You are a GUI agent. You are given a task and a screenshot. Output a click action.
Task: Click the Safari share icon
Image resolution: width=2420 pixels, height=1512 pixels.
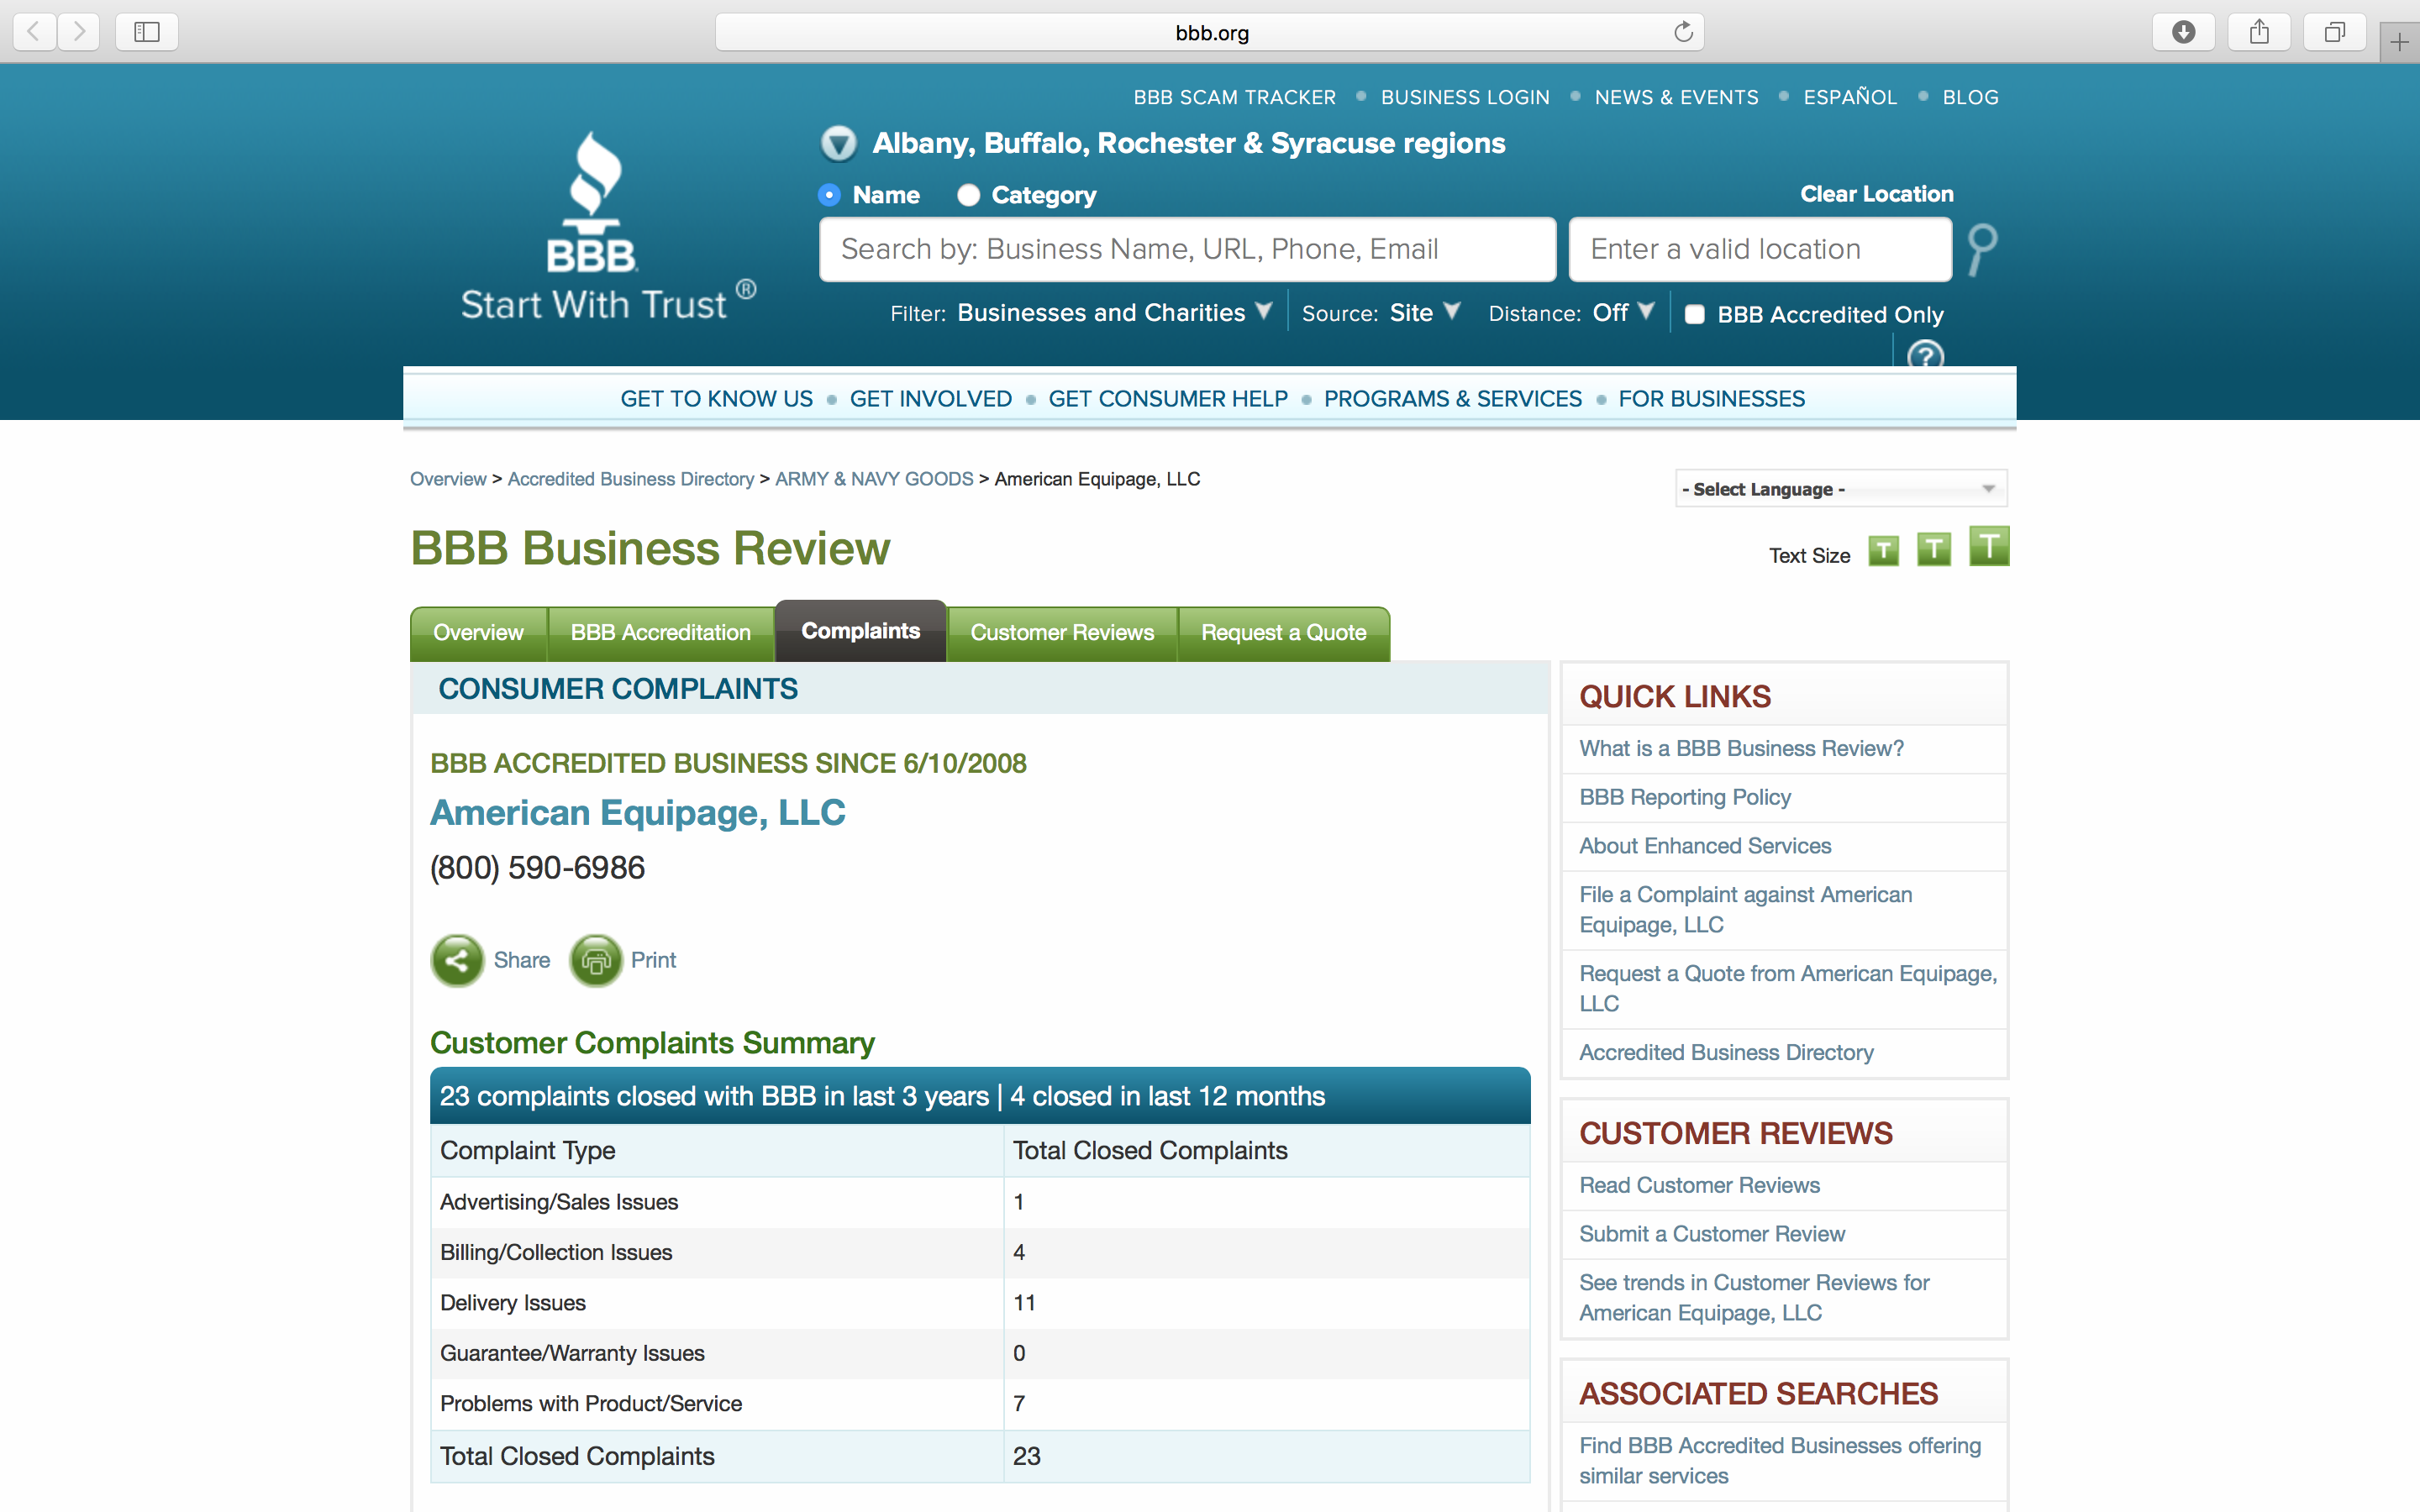point(2259,32)
